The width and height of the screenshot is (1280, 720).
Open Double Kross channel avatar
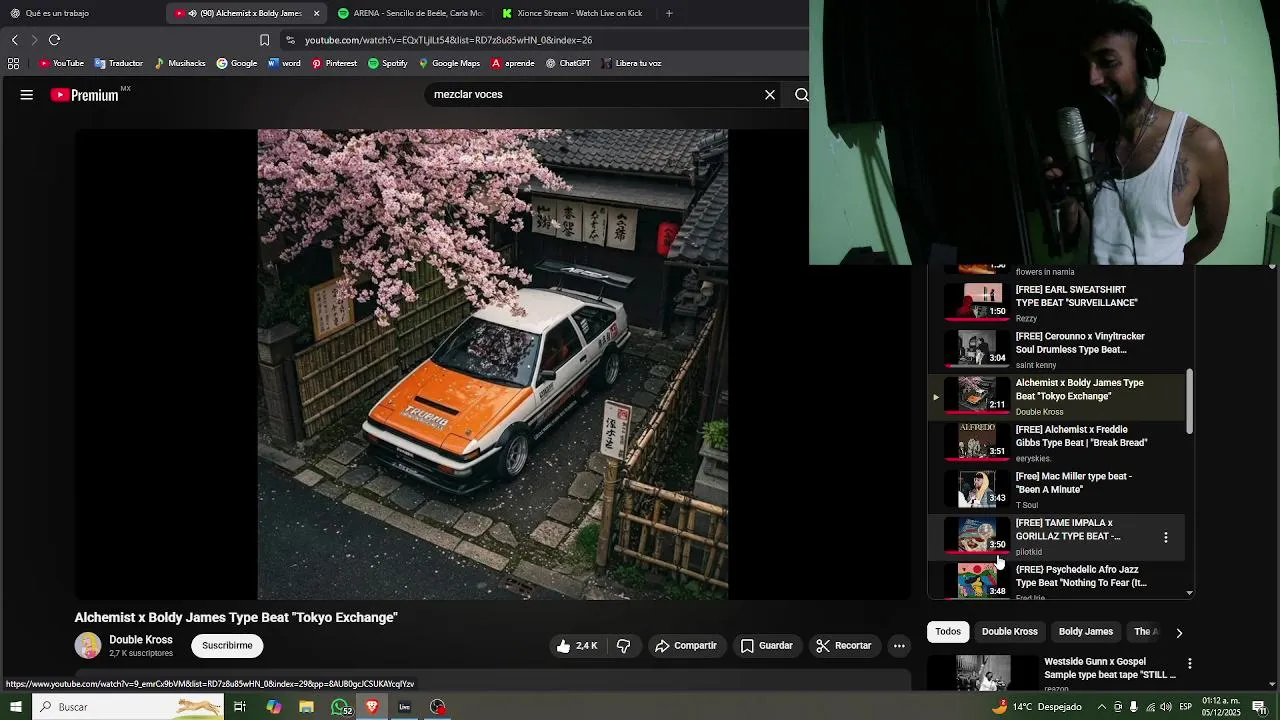(88, 646)
